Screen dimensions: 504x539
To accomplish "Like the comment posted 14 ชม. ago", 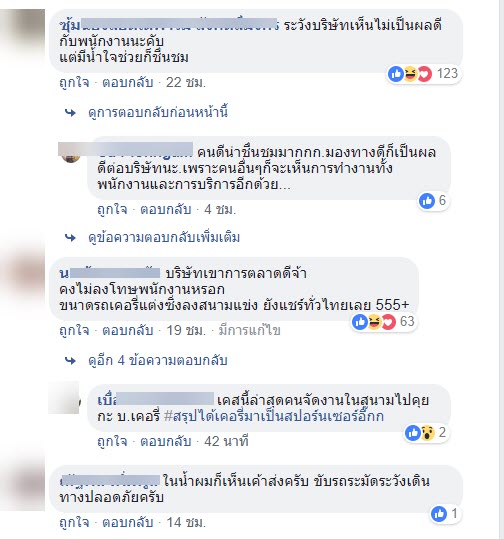I will coord(74,522).
